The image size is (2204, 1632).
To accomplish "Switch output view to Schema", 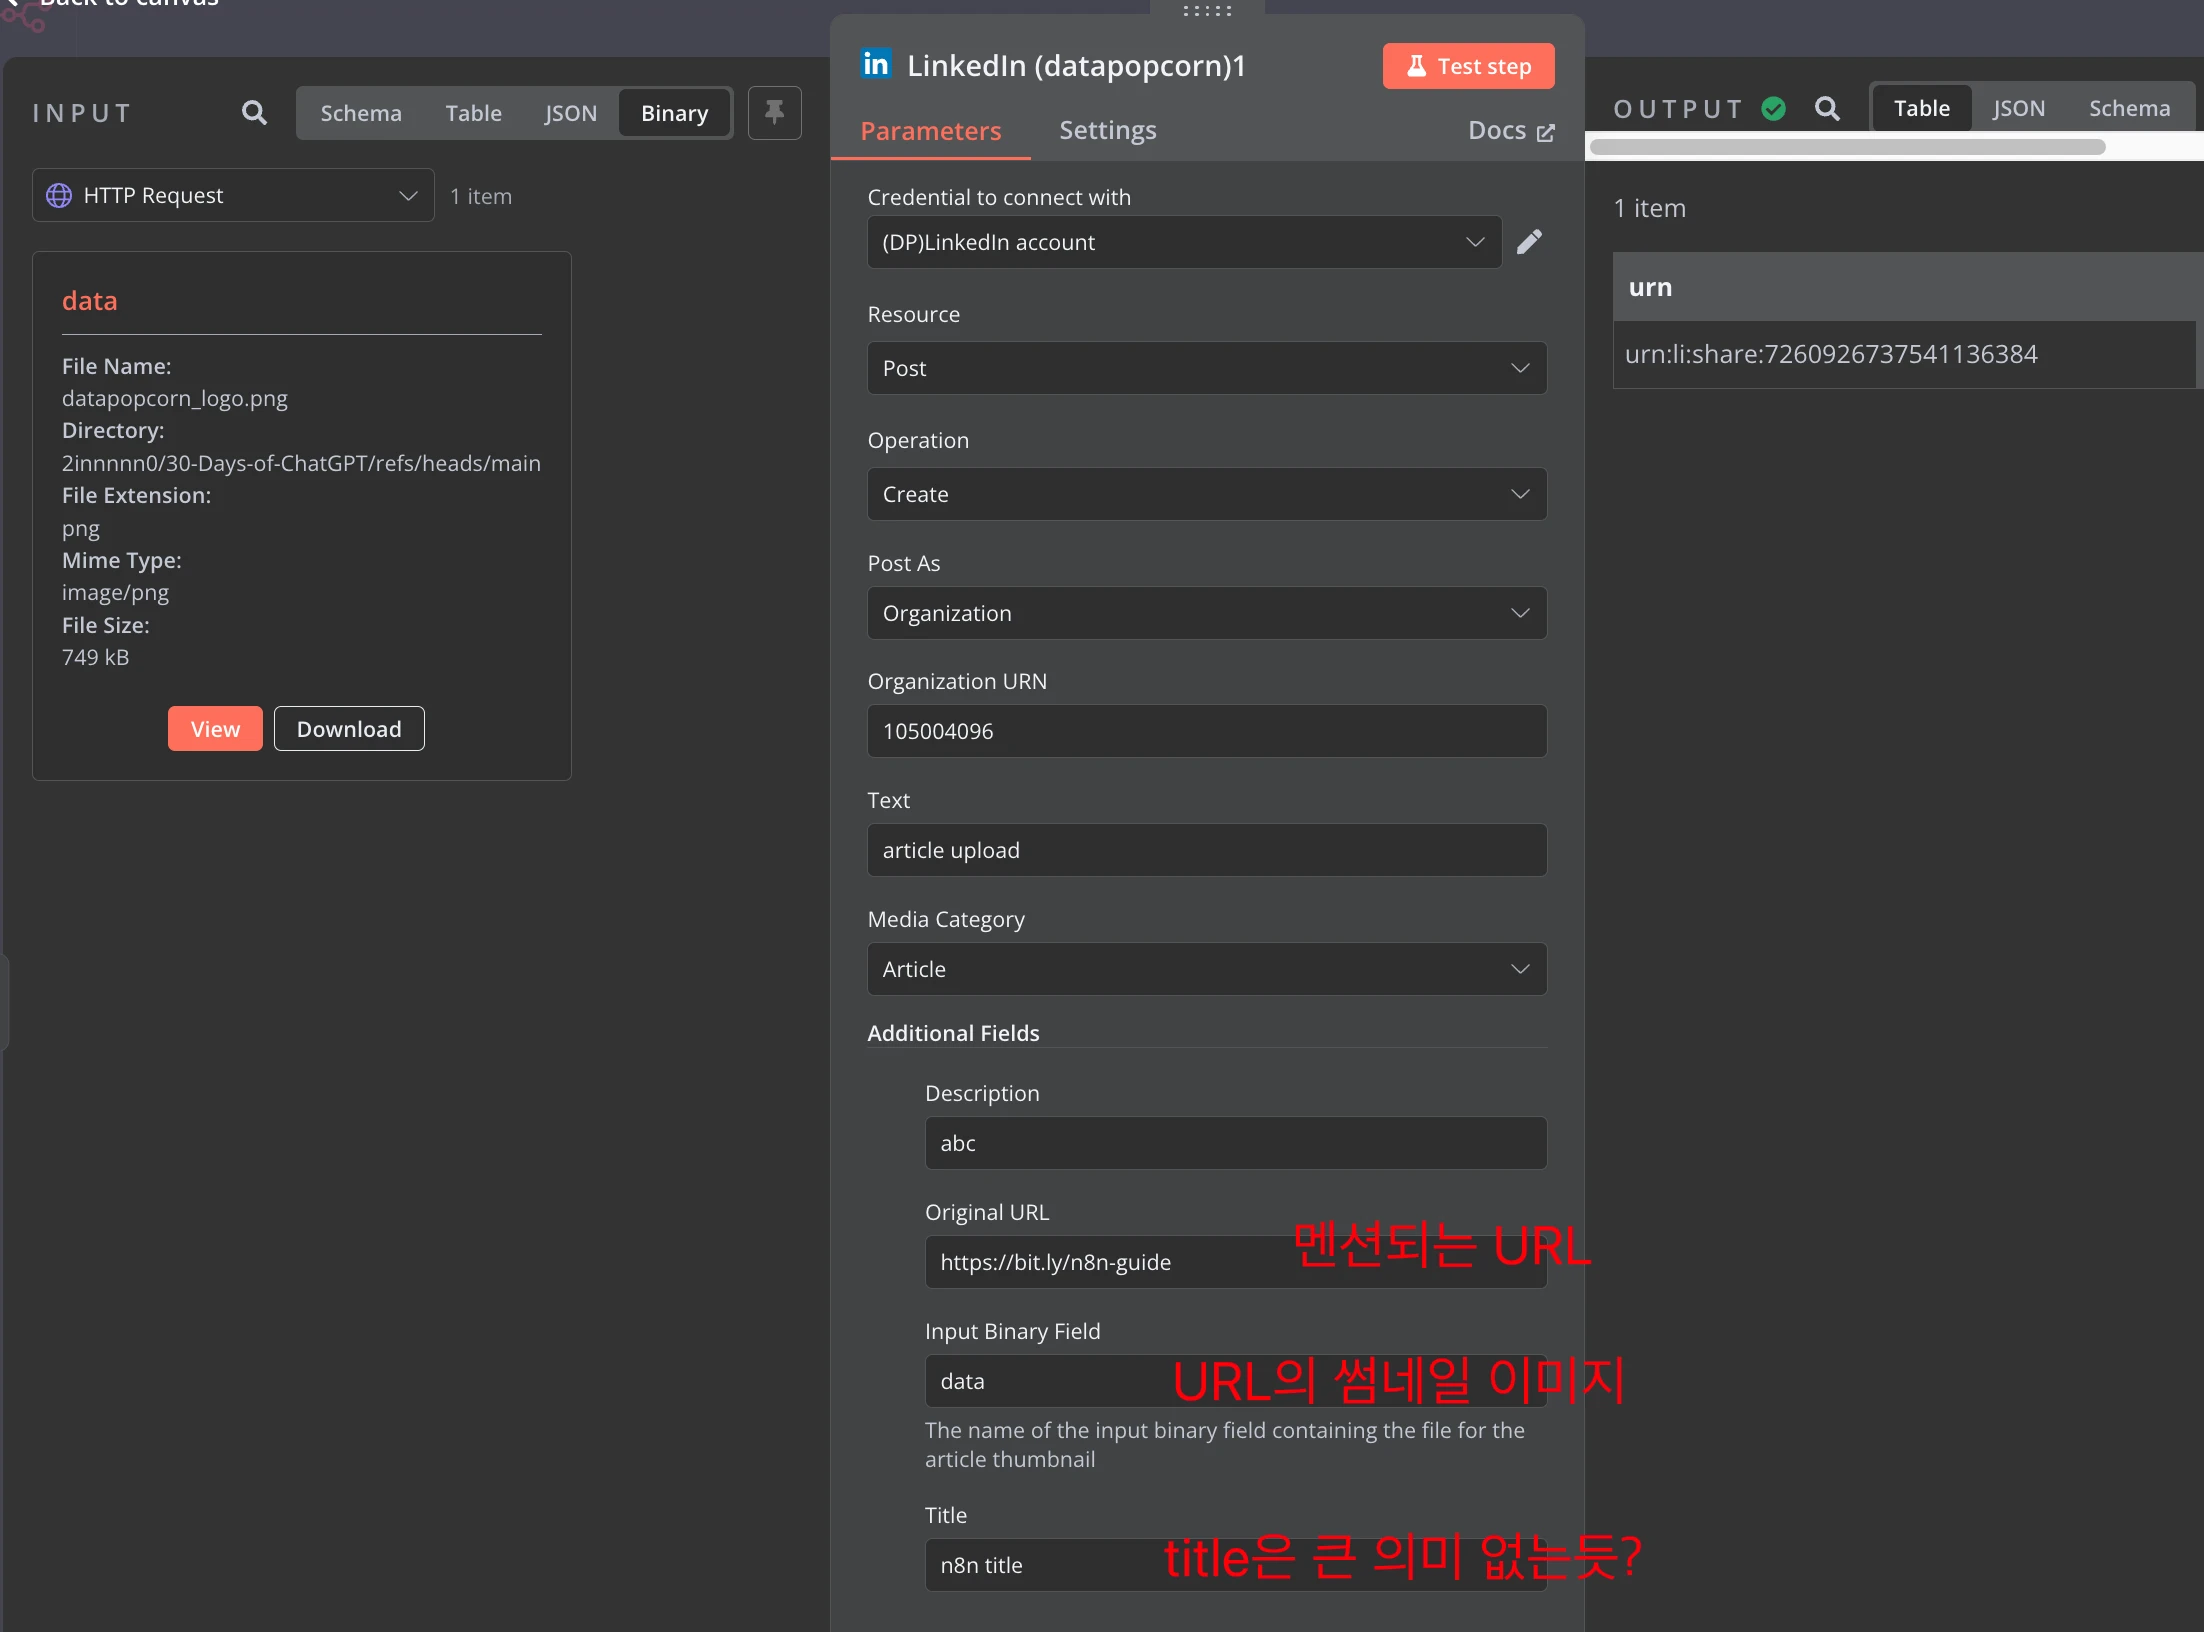I will (2129, 108).
